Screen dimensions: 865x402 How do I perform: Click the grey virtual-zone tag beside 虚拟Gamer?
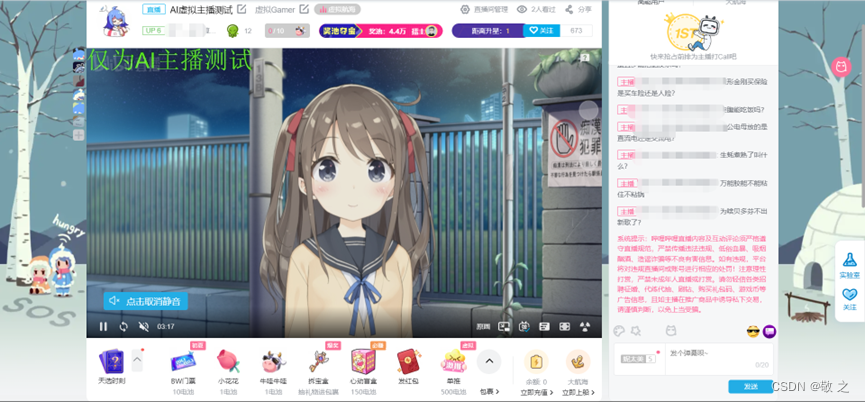coord(338,9)
